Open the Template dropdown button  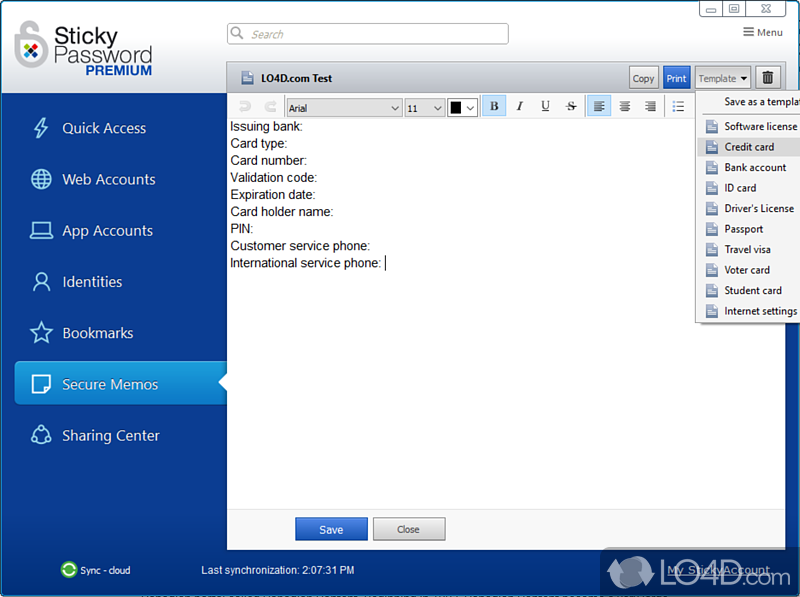(x=722, y=78)
